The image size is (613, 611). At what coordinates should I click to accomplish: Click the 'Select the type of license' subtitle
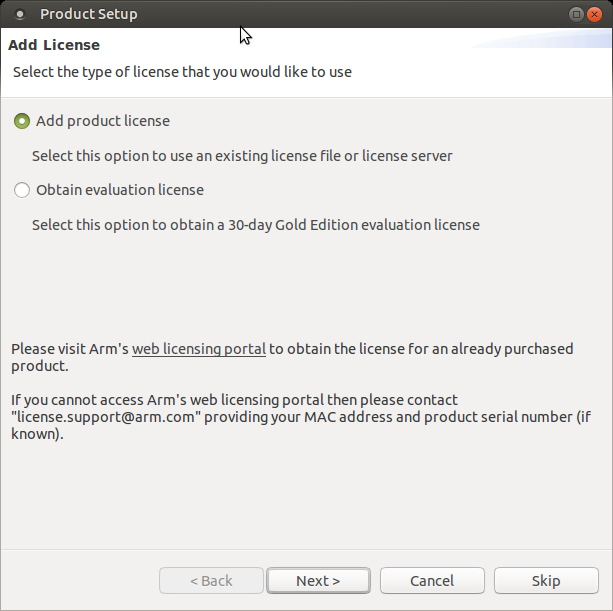click(x=182, y=72)
